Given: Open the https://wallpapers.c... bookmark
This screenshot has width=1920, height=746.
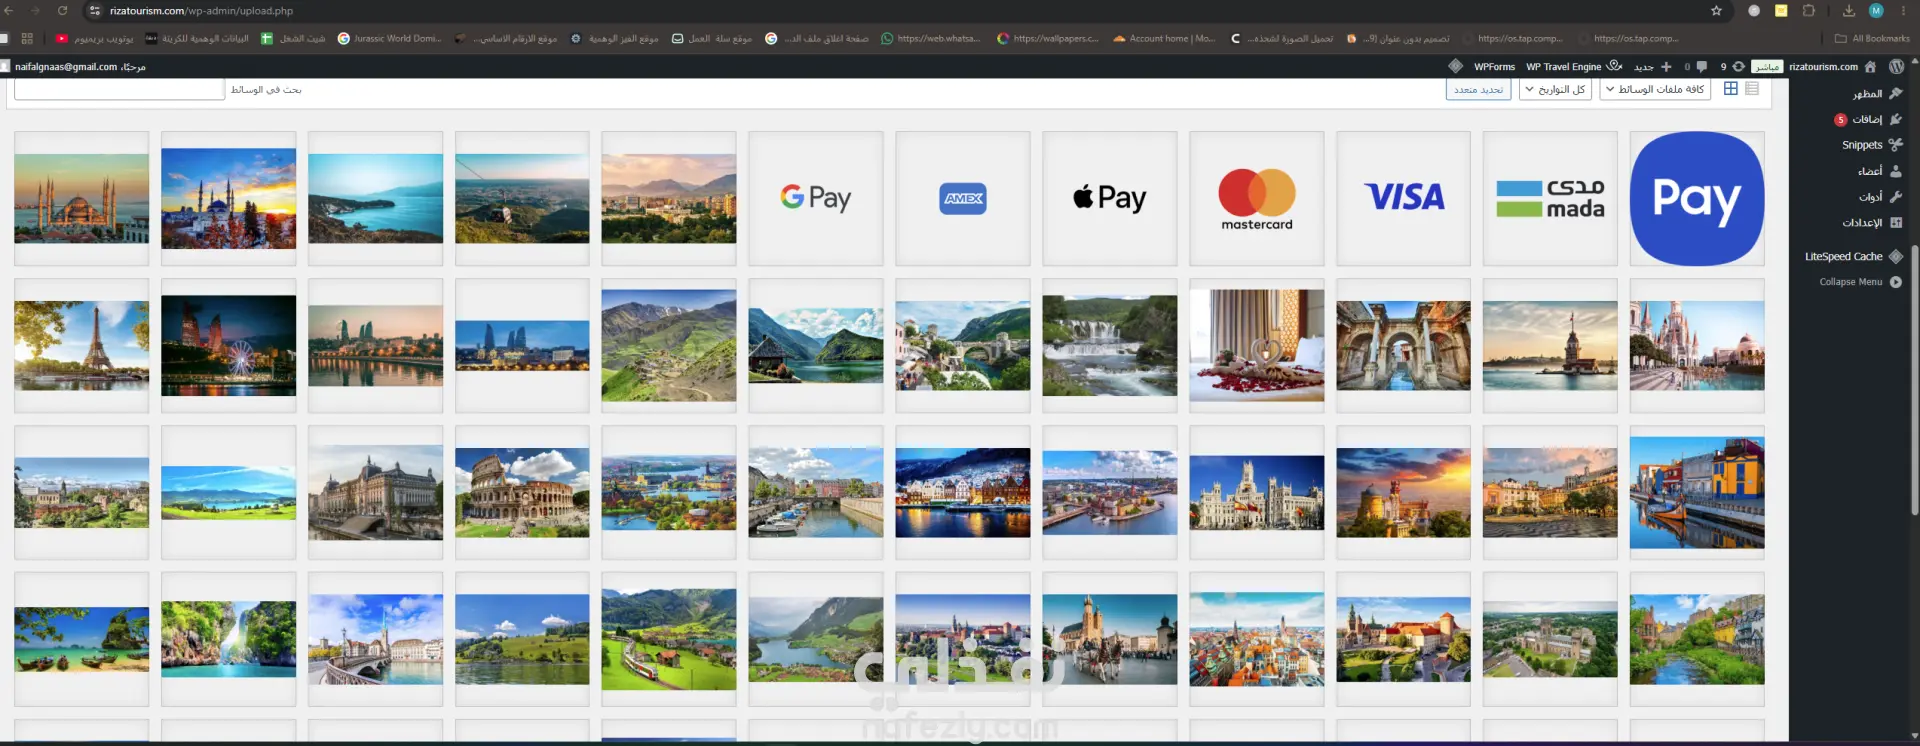Looking at the screenshot, I should click(x=1048, y=39).
